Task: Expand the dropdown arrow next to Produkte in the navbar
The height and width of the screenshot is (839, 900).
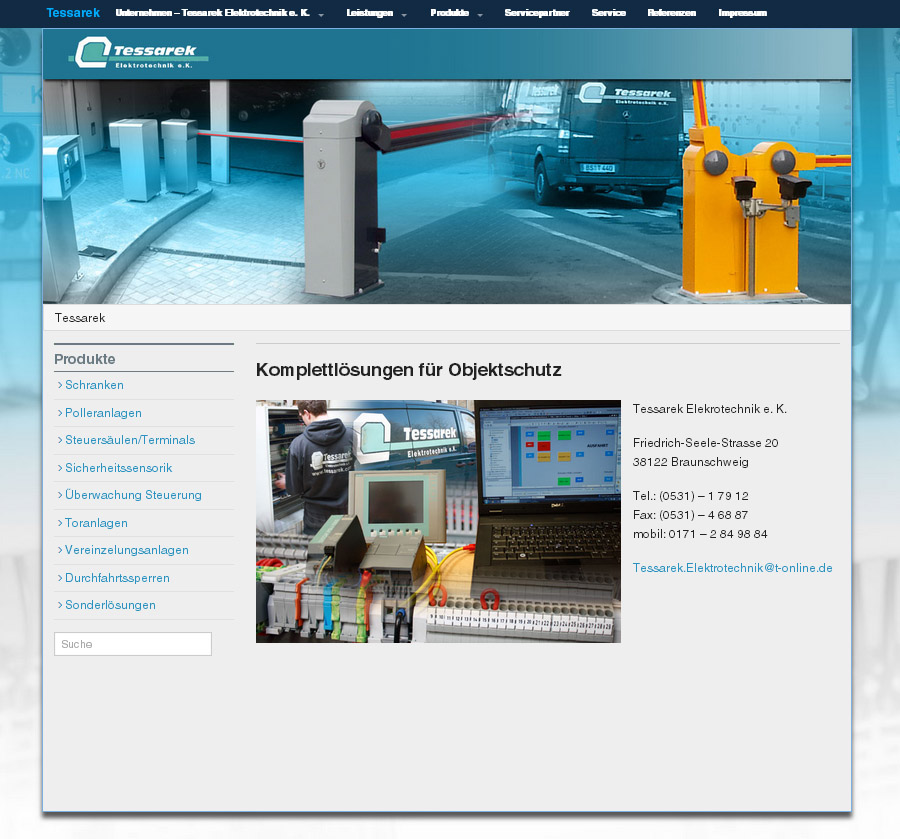Action: (x=480, y=15)
